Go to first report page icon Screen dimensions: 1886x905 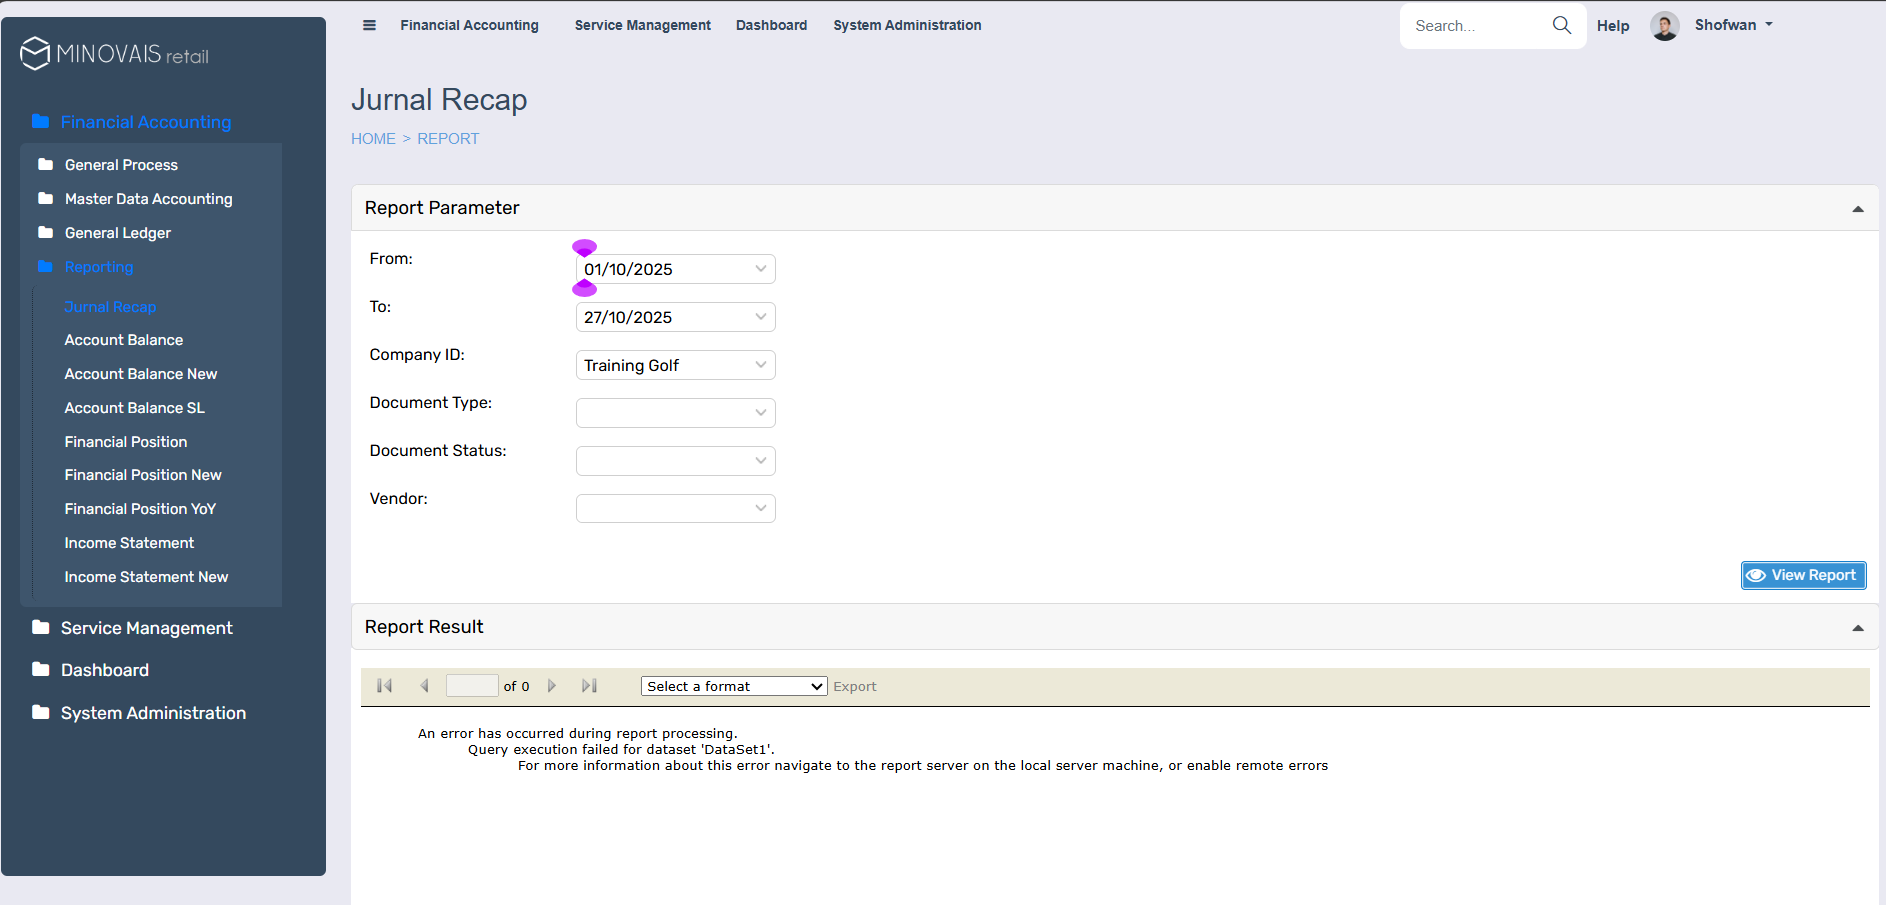pos(384,686)
